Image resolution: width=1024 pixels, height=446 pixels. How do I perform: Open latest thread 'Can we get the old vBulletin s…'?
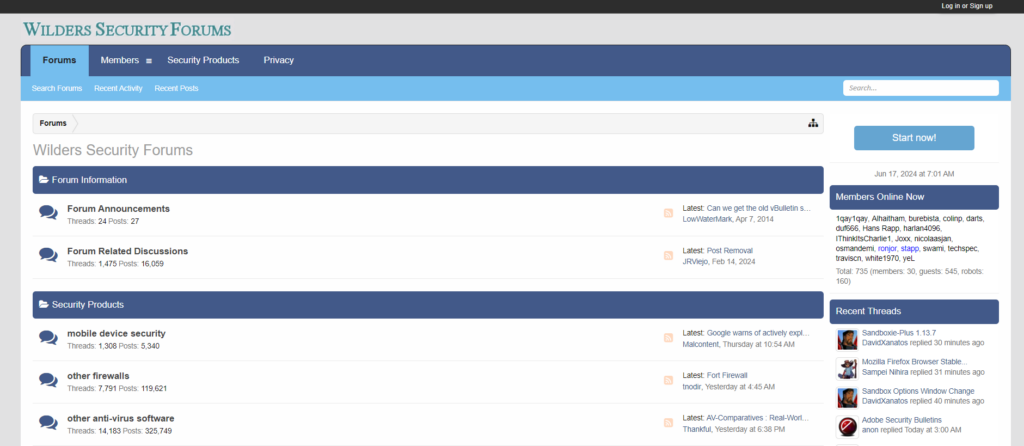758,208
